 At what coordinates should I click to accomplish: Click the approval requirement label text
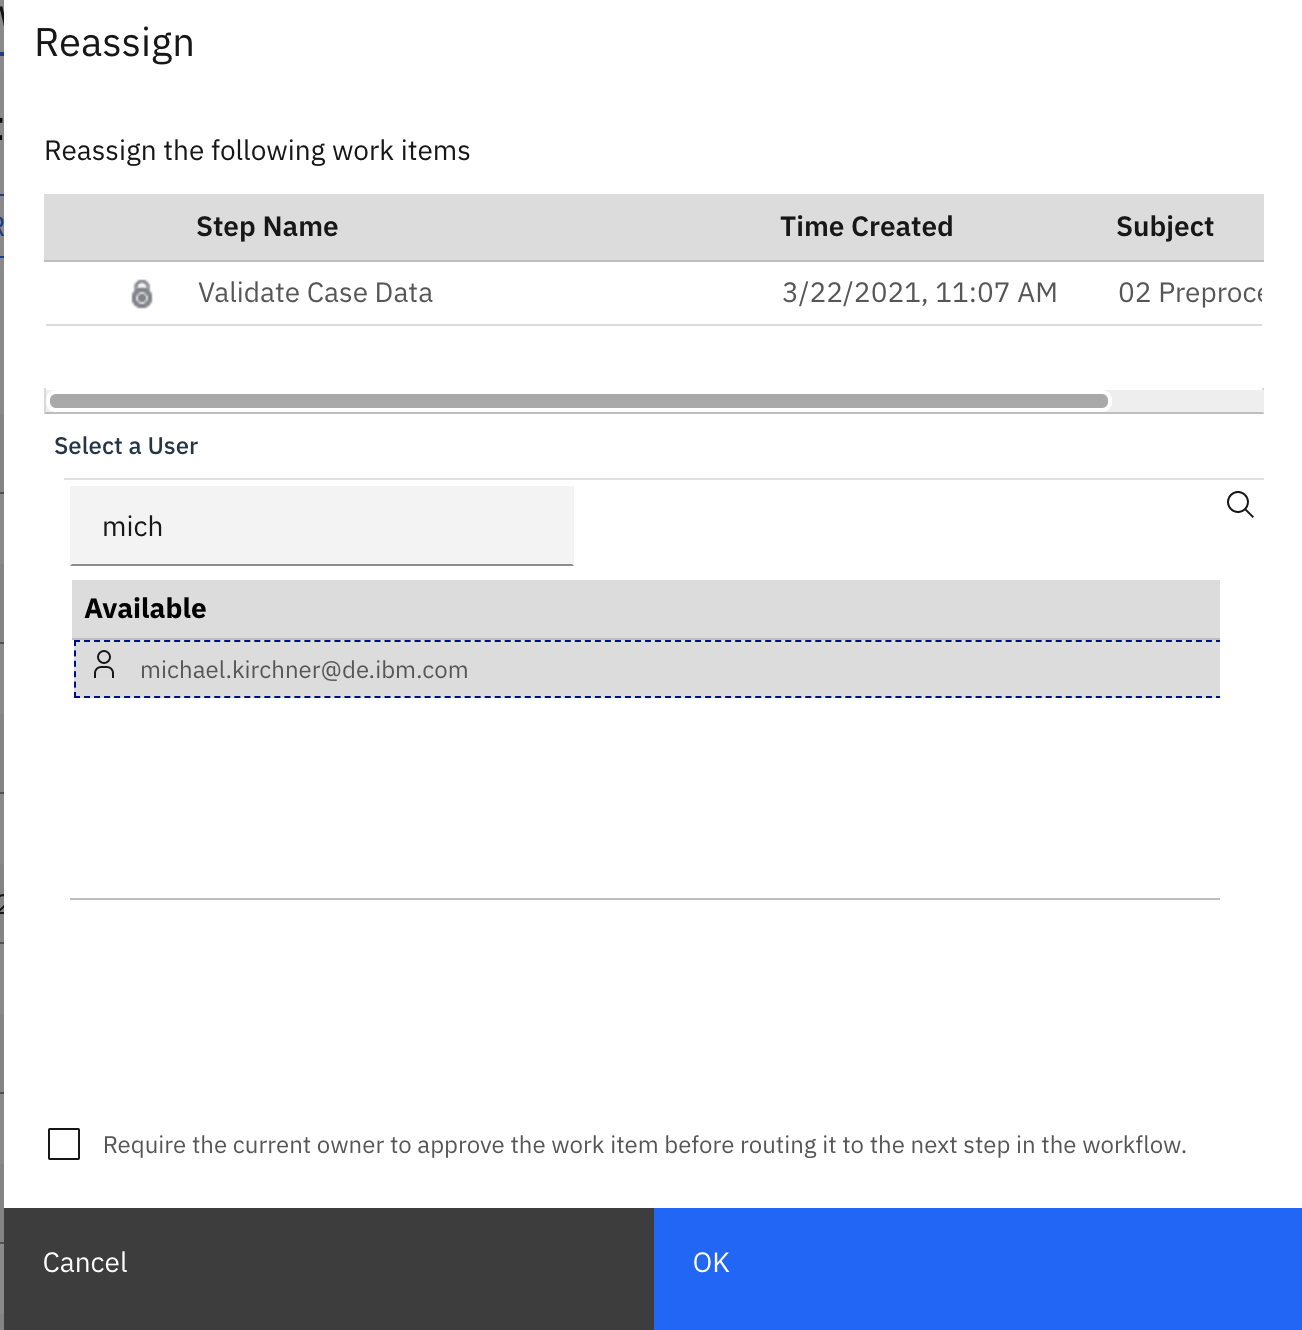point(644,1145)
